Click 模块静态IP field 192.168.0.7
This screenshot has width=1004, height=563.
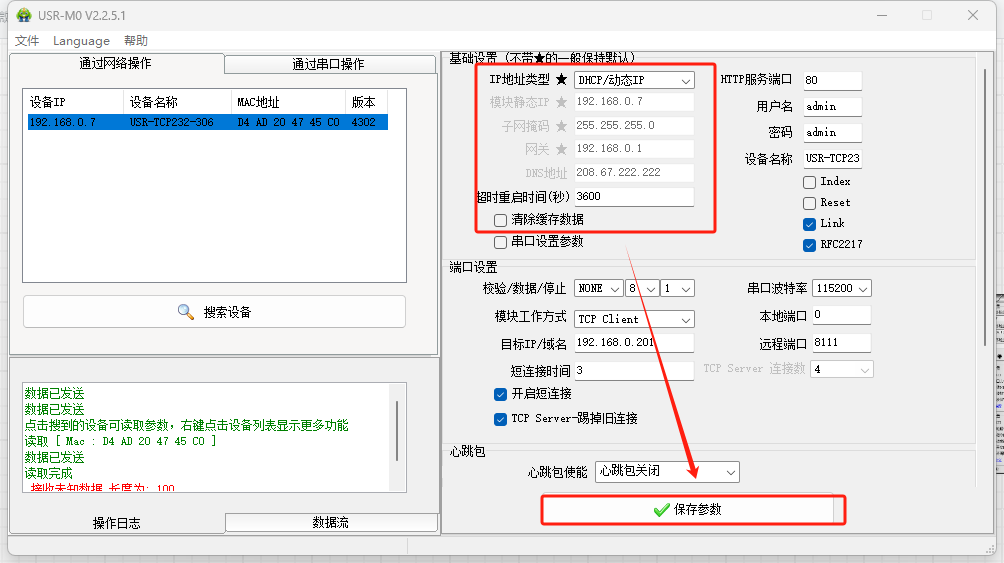tap(634, 102)
